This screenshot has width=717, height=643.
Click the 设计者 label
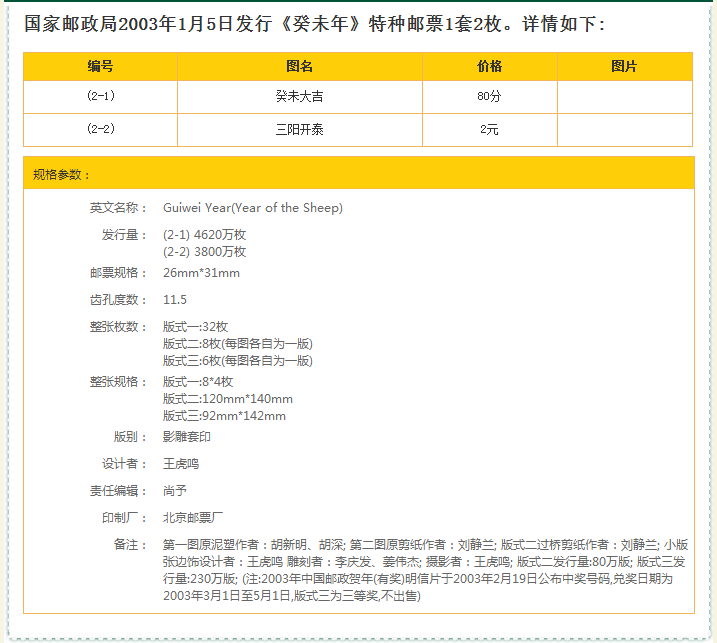click(124, 464)
